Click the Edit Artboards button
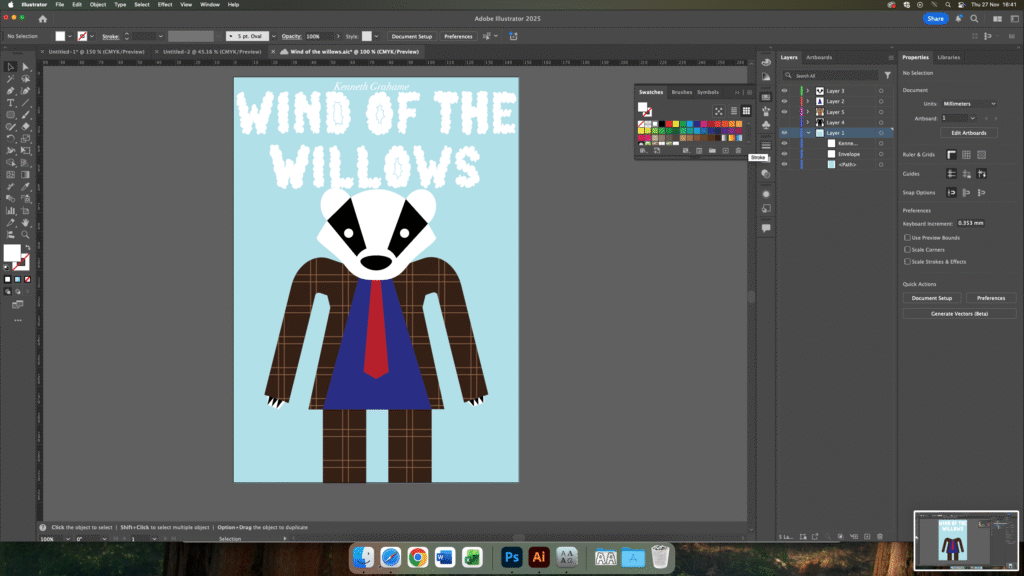This screenshot has height=576, width=1024. (968, 133)
